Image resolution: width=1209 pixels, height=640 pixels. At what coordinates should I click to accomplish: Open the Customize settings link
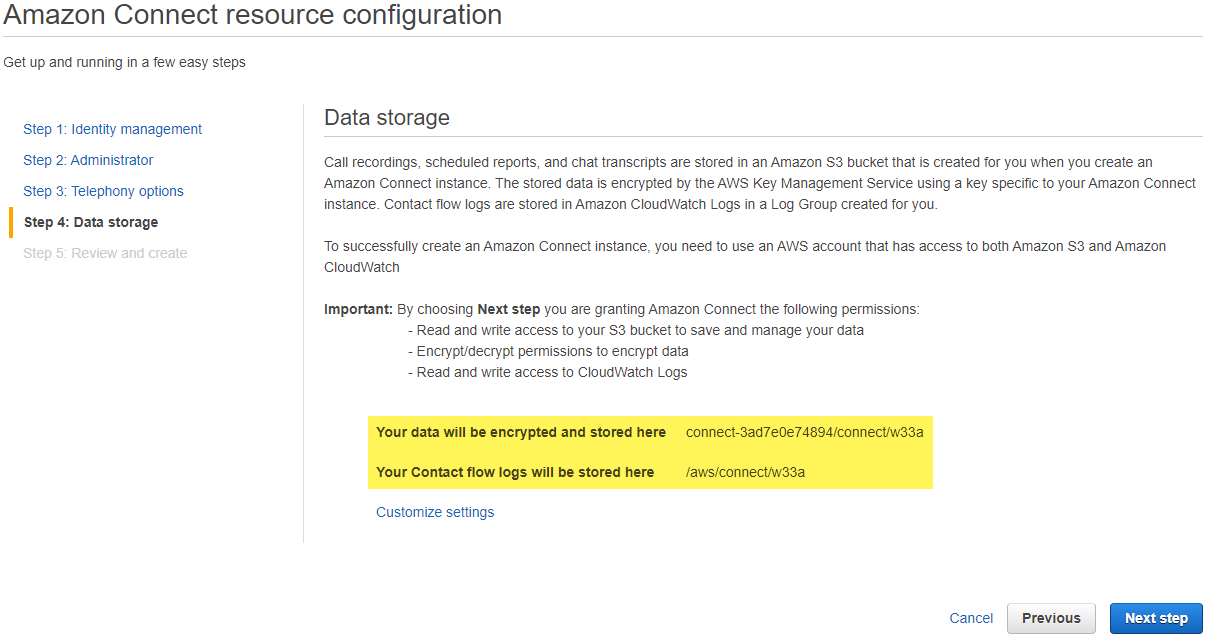(x=435, y=512)
